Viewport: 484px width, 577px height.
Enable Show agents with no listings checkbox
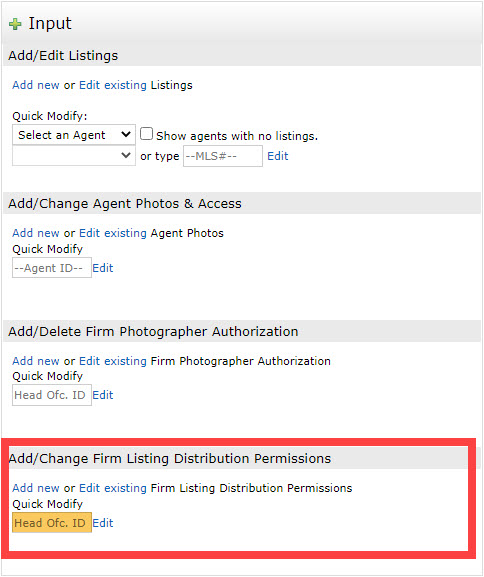[146, 134]
